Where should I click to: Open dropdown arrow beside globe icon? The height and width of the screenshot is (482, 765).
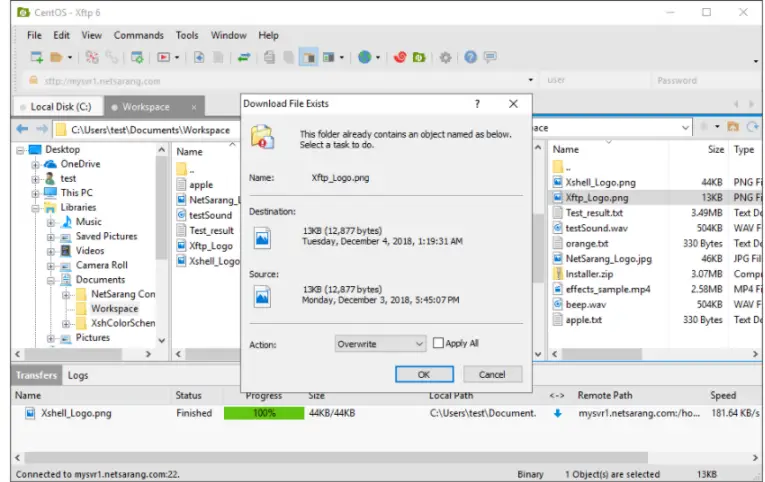point(378,58)
